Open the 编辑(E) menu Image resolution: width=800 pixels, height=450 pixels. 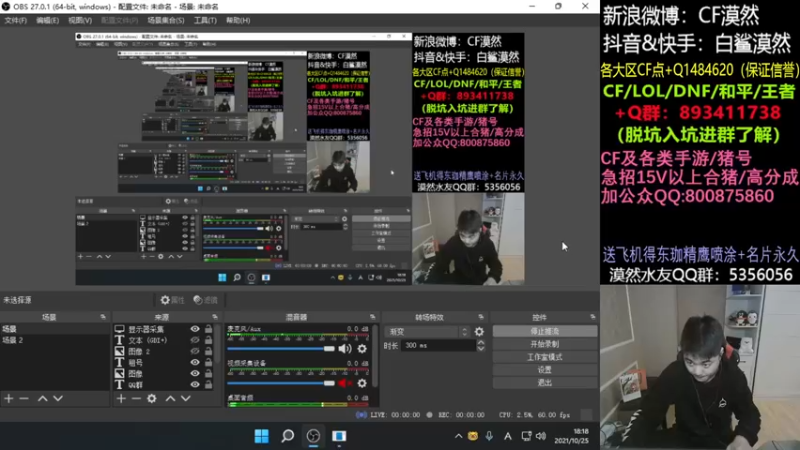[x=47, y=20]
